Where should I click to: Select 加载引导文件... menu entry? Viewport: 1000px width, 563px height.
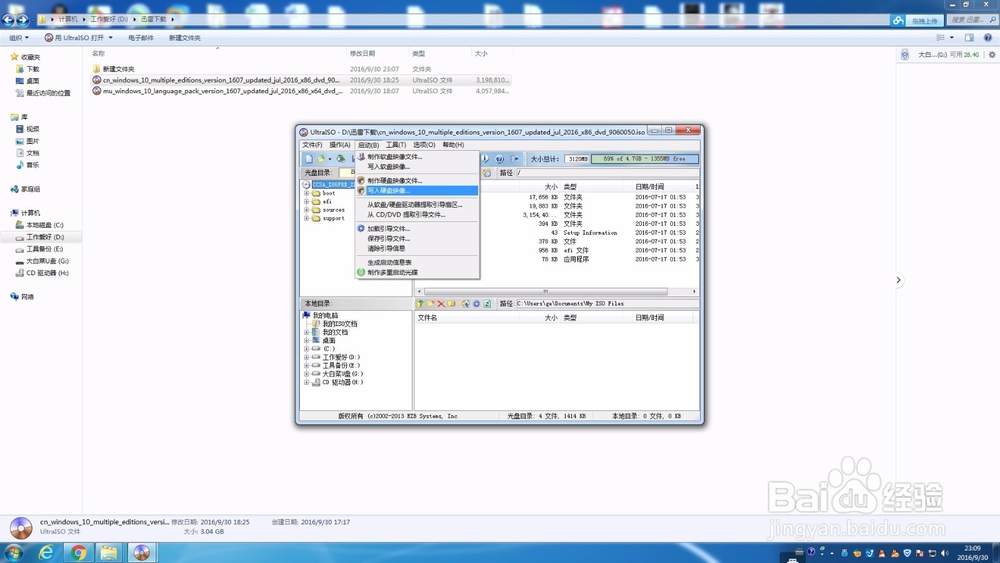tap(417, 228)
